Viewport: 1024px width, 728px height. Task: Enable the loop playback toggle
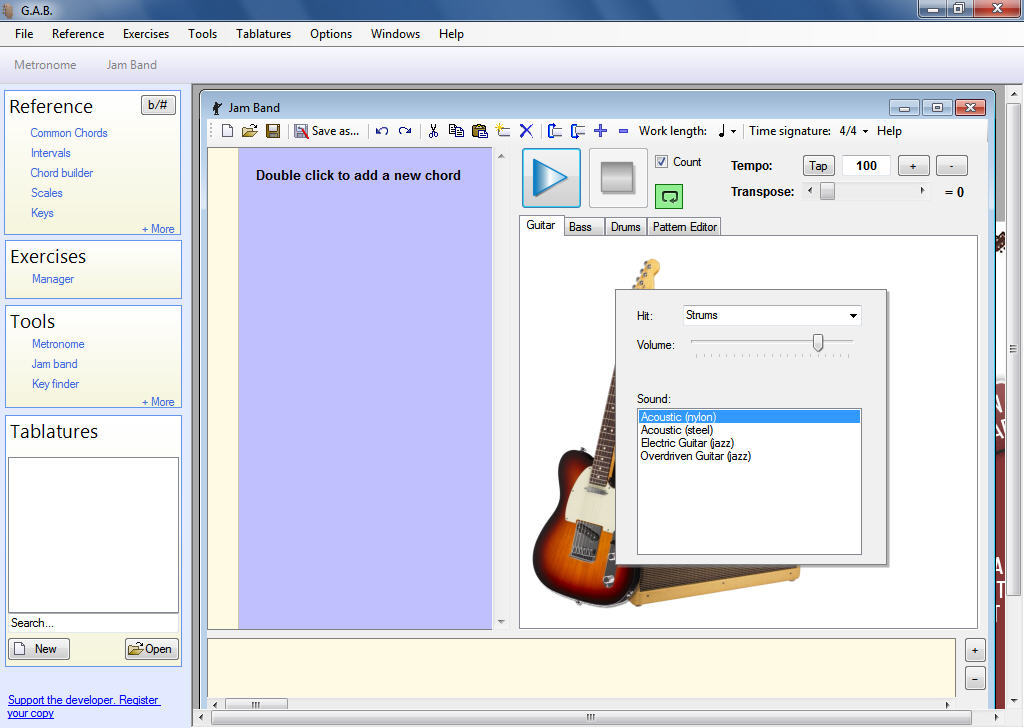tap(668, 196)
